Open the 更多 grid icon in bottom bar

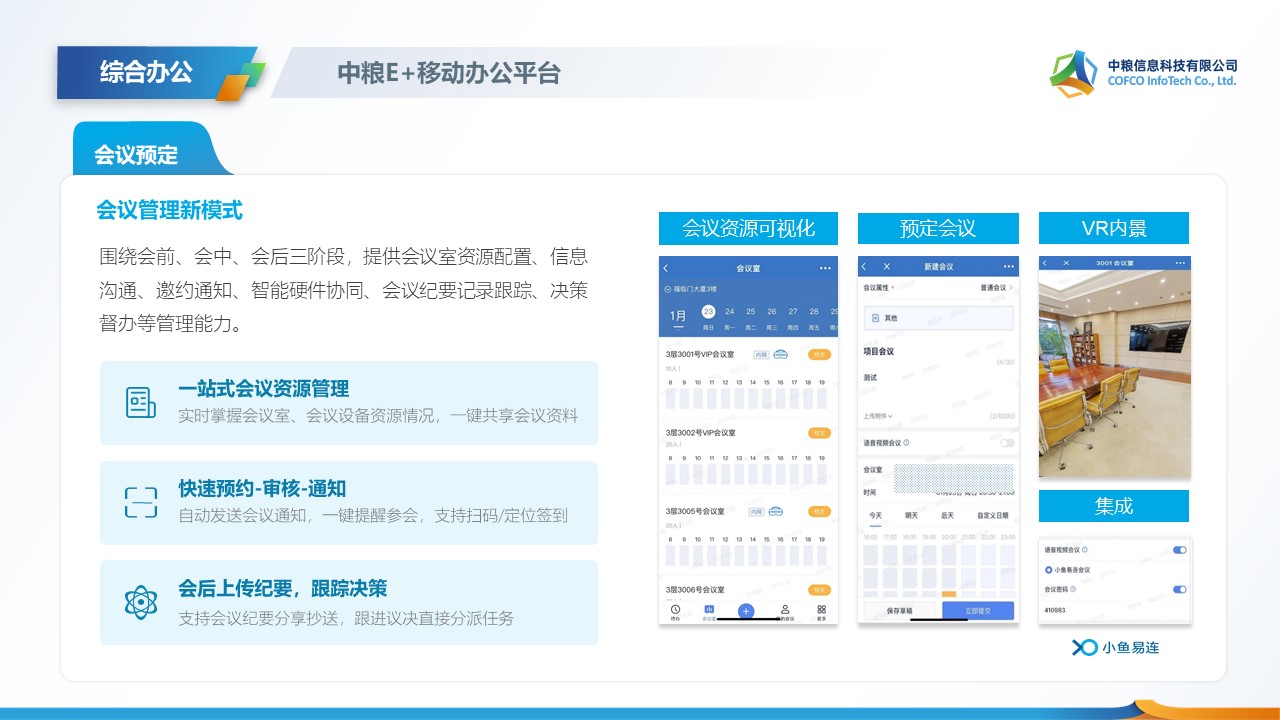point(821,610)
